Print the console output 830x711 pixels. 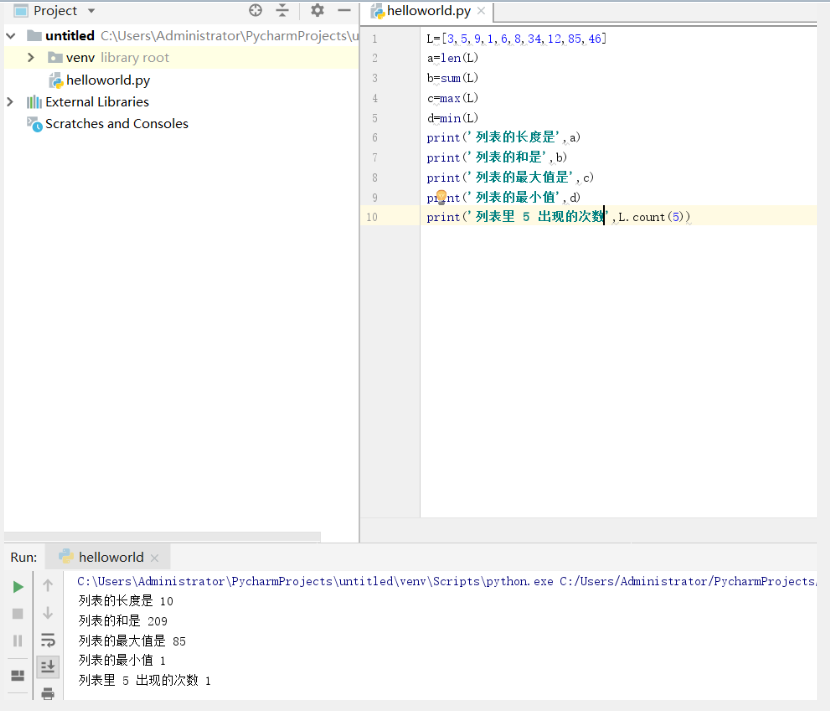[48, 692]
